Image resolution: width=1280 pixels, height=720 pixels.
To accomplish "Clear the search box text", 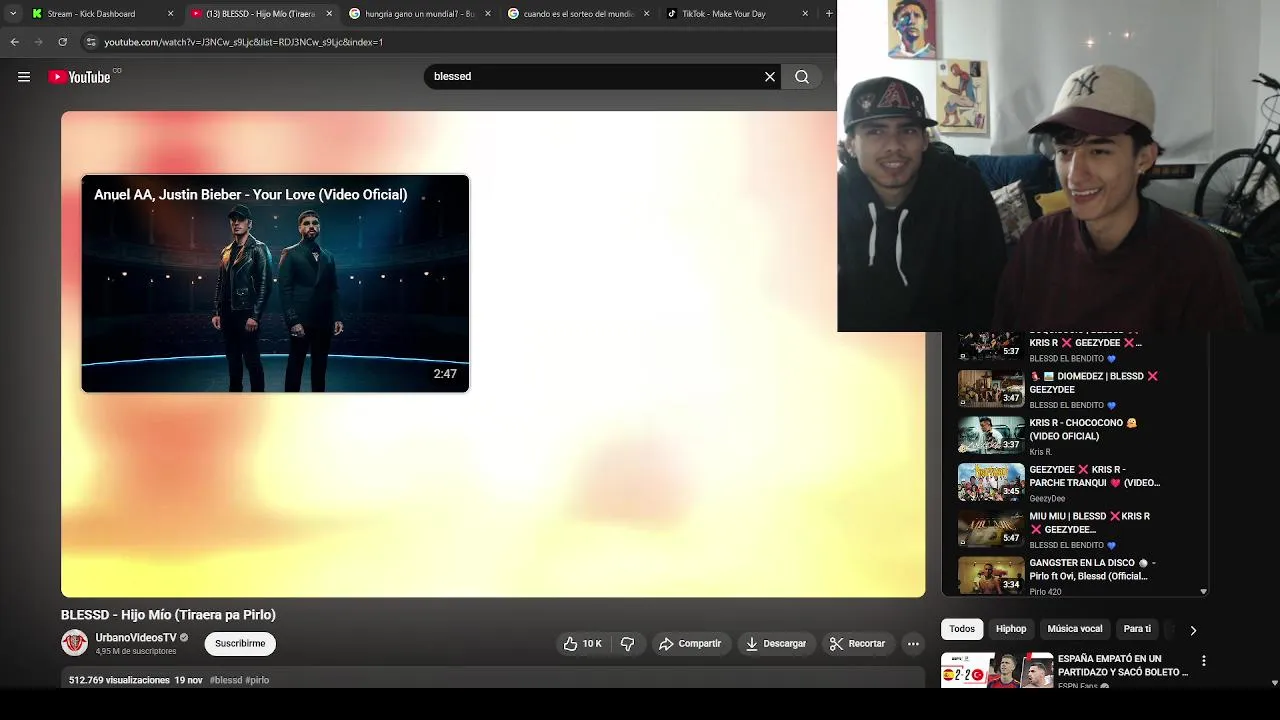I will (x=770, y=77).
